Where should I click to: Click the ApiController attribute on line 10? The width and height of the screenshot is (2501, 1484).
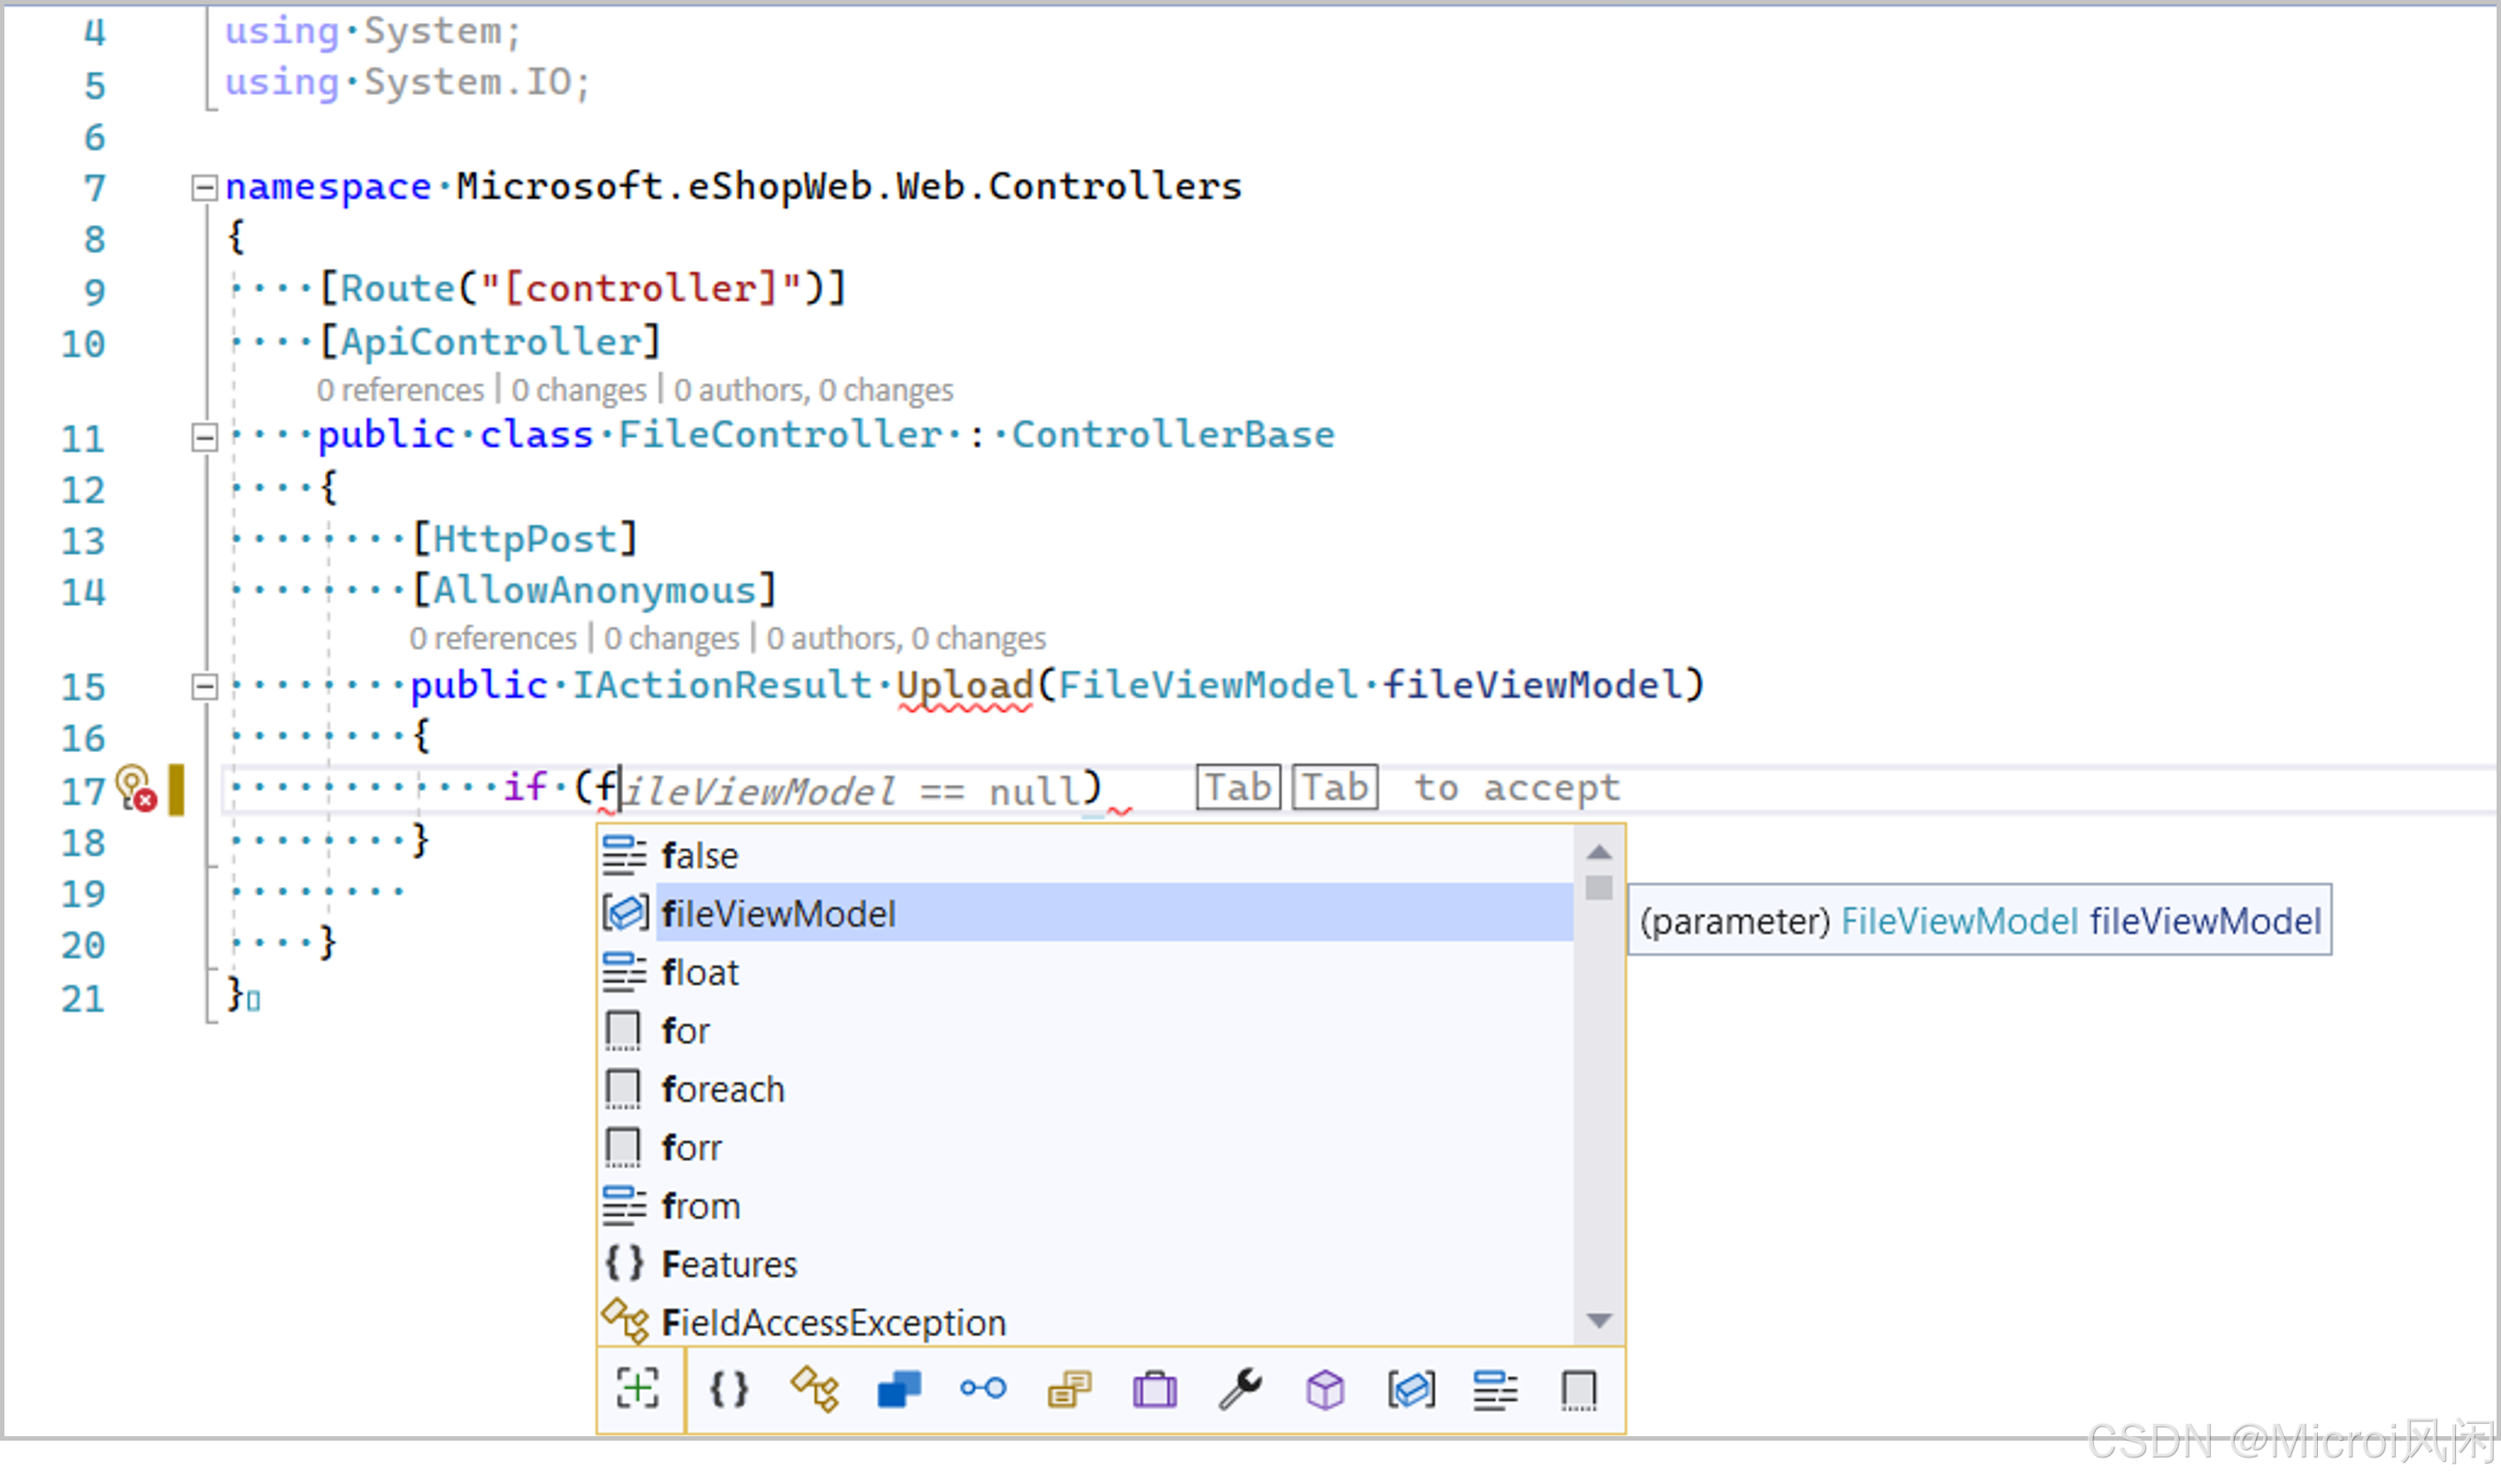(490, 342)
